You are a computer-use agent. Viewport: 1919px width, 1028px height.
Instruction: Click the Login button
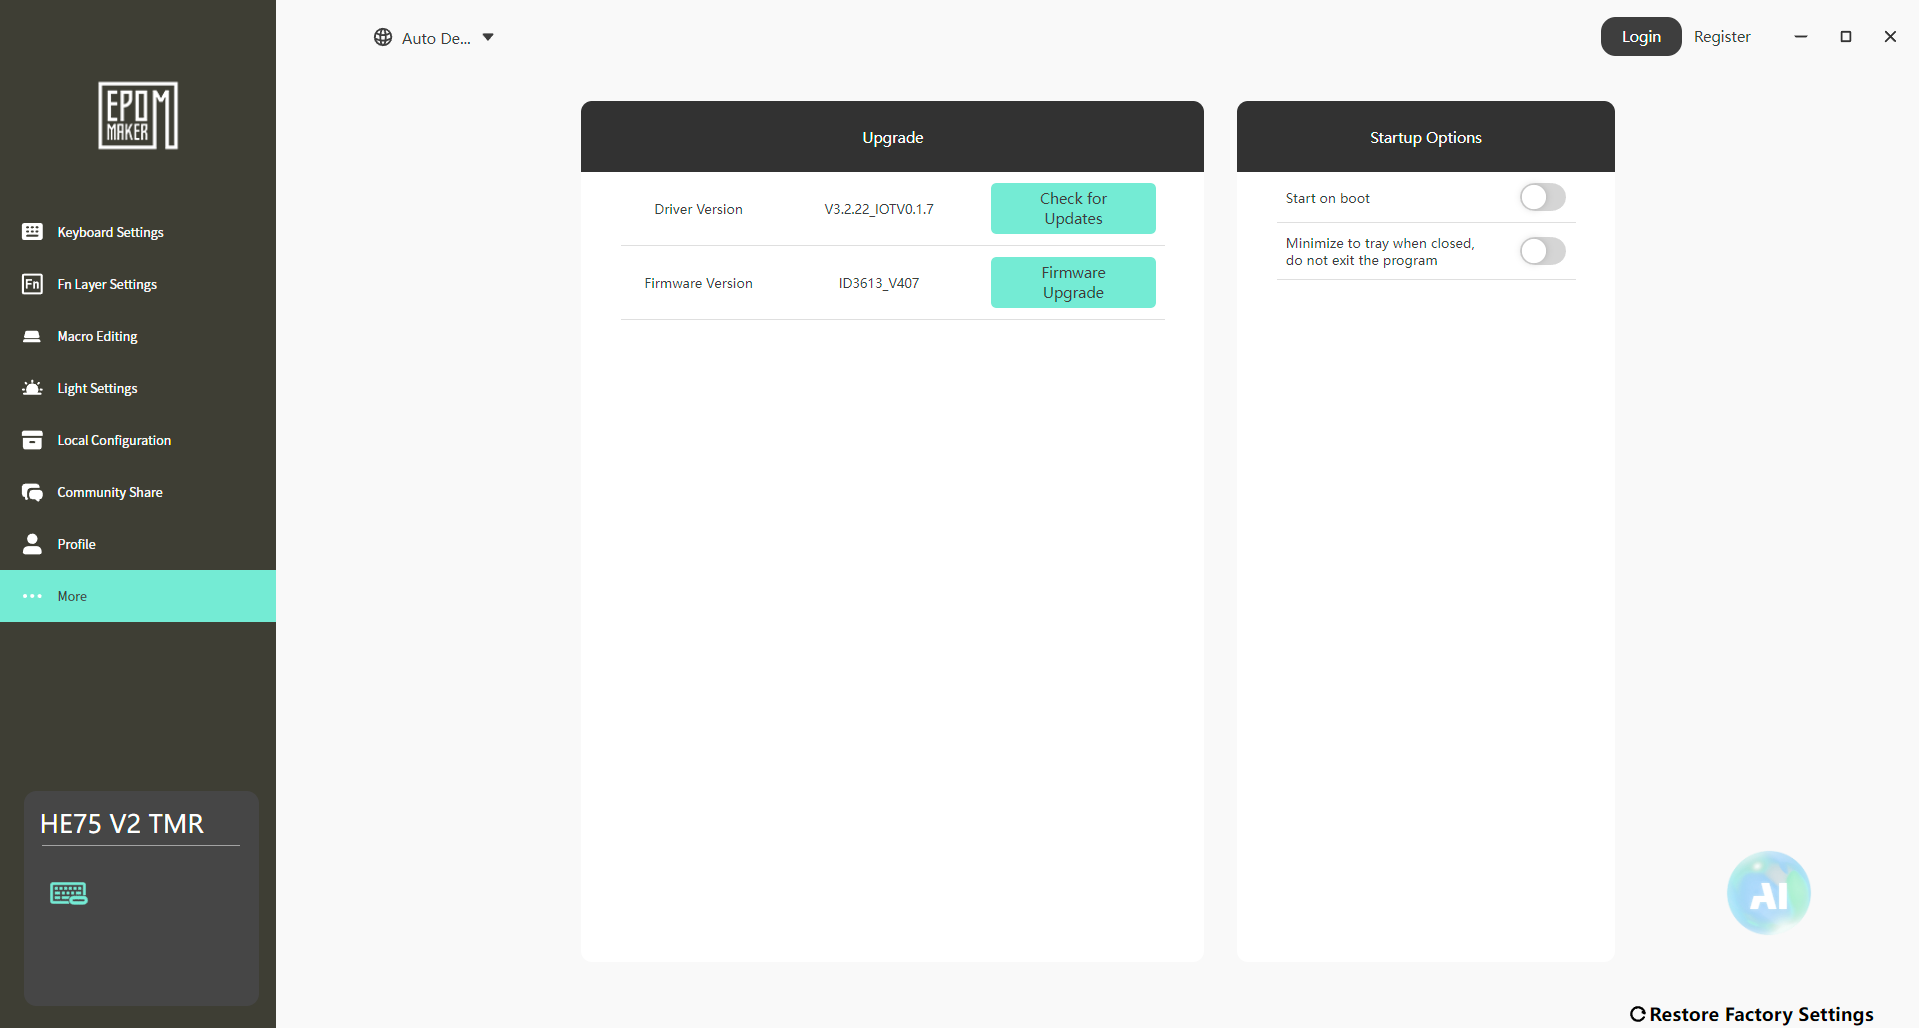pyautogui.click(x=1641, y=37)
